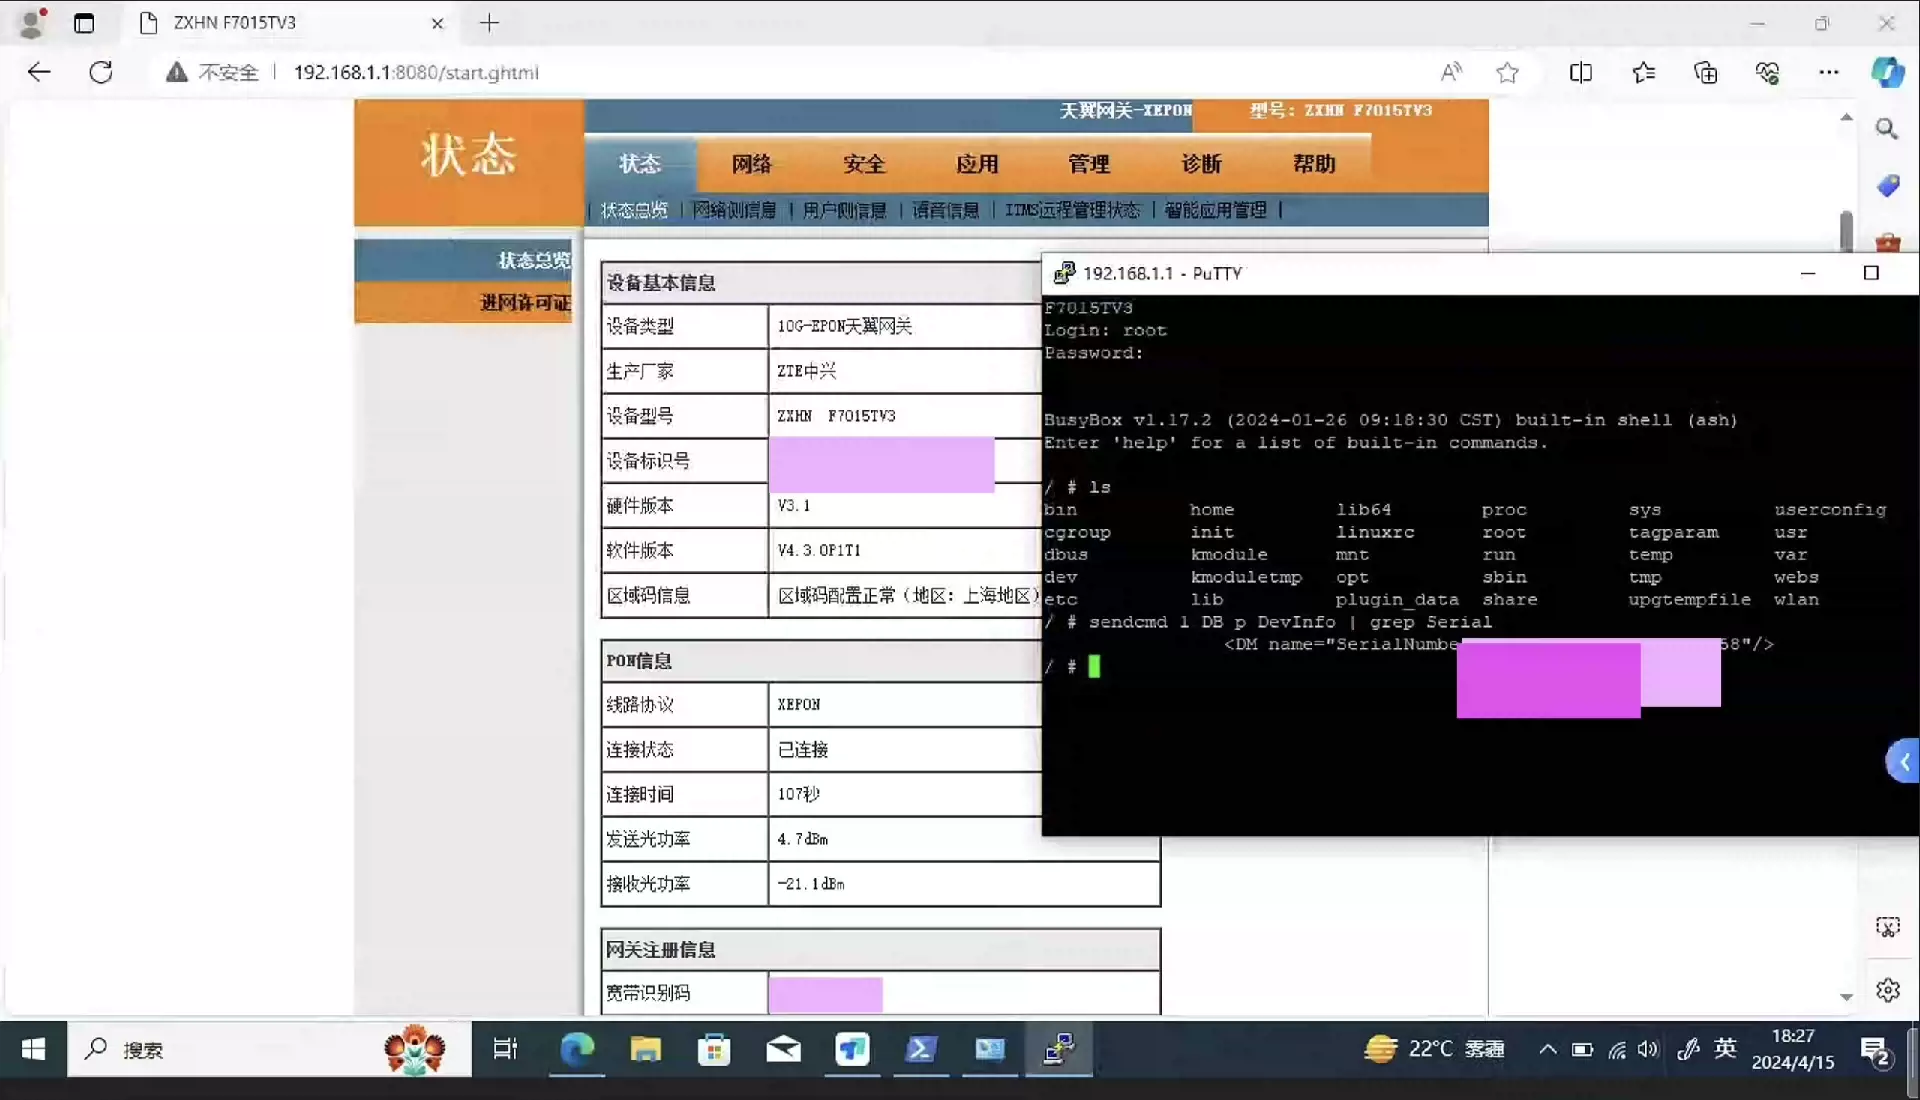This screenshot has width=1920, height=1100.
Task: Show hidden tray icons chevron
Action: tap(1547, 1049)
